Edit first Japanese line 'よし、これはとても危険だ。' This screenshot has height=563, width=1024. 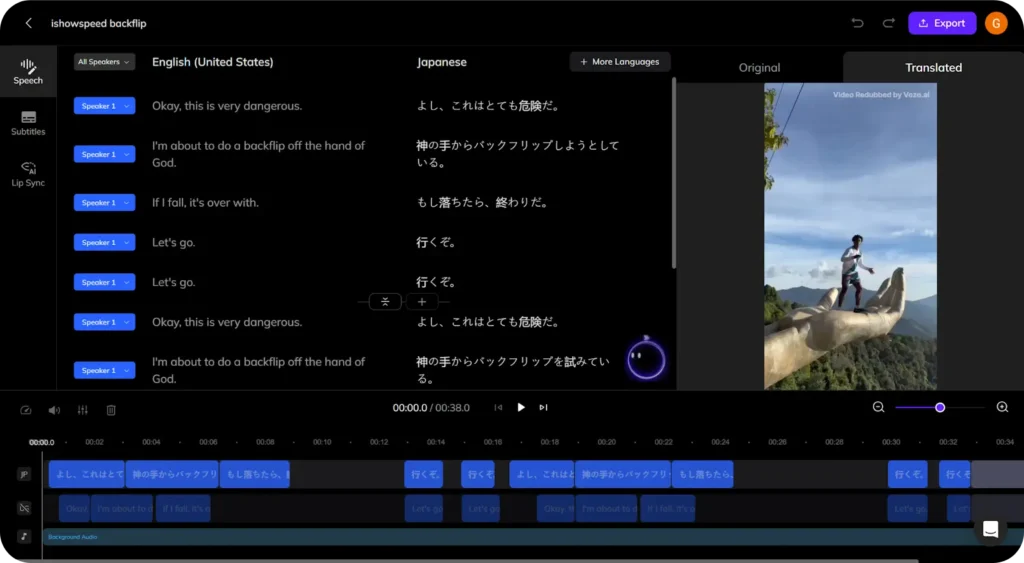point(488,106)
